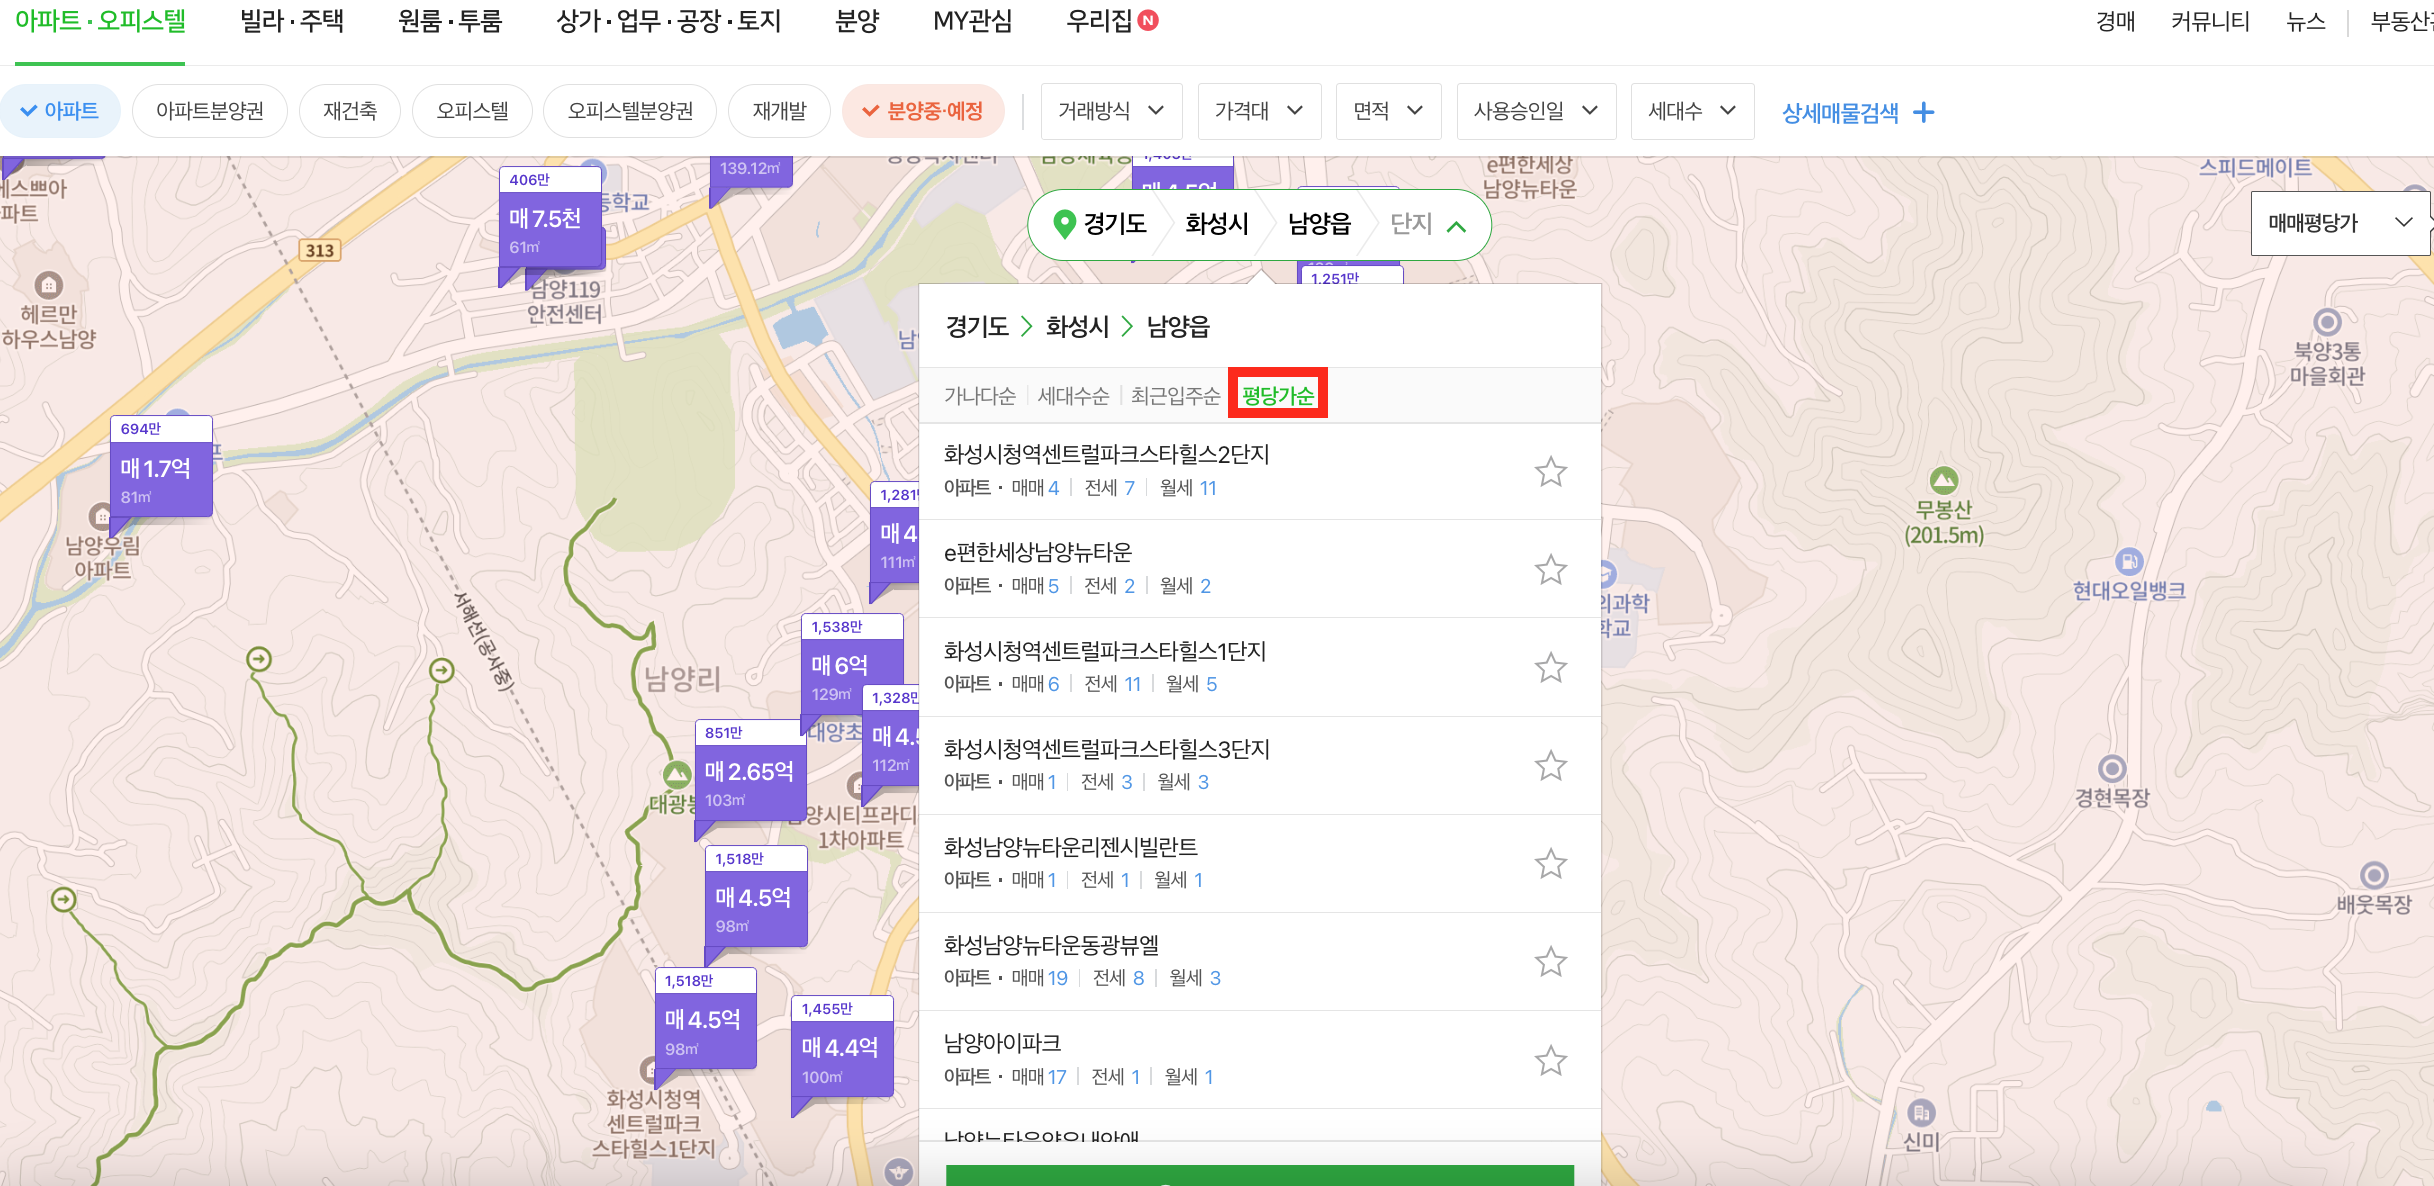Click the 경현목장 map marker
This screenshot has height=1186, width=2434.
pyautogui.click(x=2112, y=768)
